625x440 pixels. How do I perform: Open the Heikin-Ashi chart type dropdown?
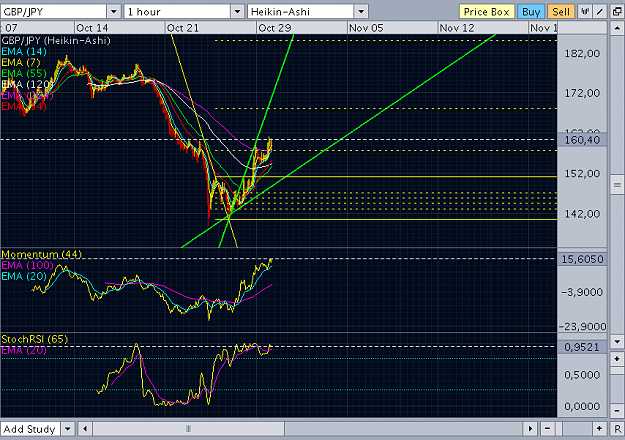click(x=361, y=12)
